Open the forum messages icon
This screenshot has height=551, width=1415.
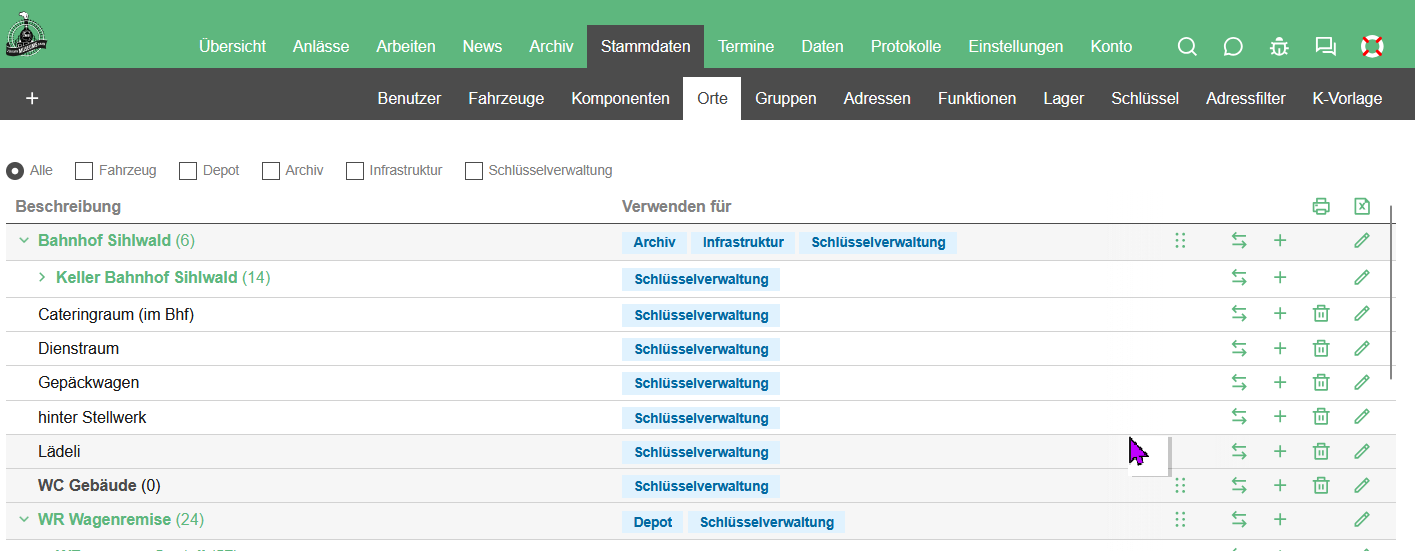[x=1326, y=46]
